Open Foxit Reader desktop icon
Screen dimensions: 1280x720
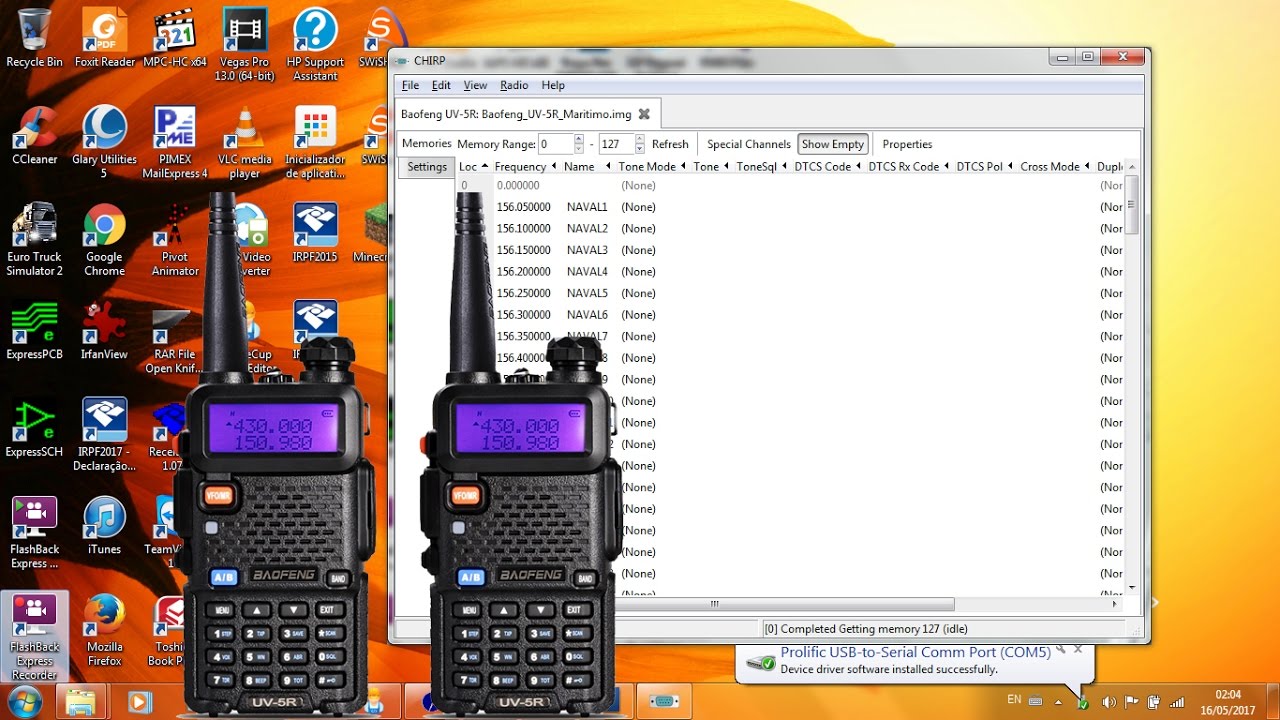pos(104,38)
